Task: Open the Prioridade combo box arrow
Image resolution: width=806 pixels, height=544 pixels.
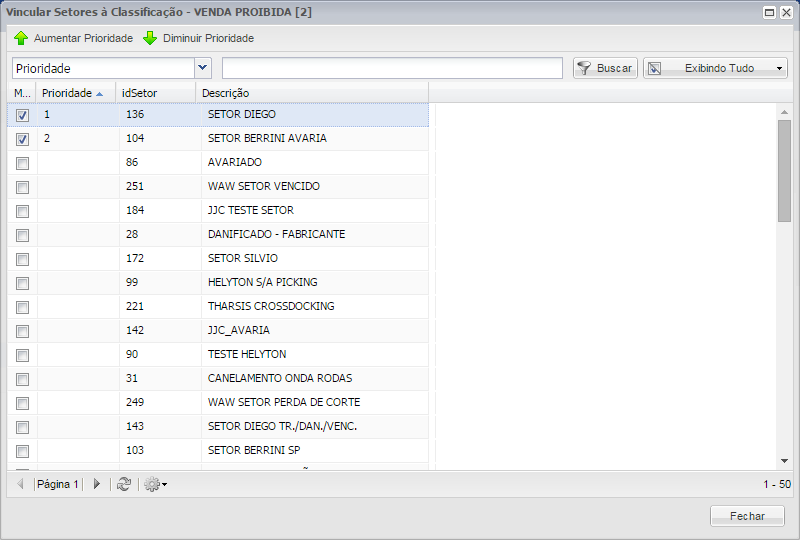Action: coord(202,68)
